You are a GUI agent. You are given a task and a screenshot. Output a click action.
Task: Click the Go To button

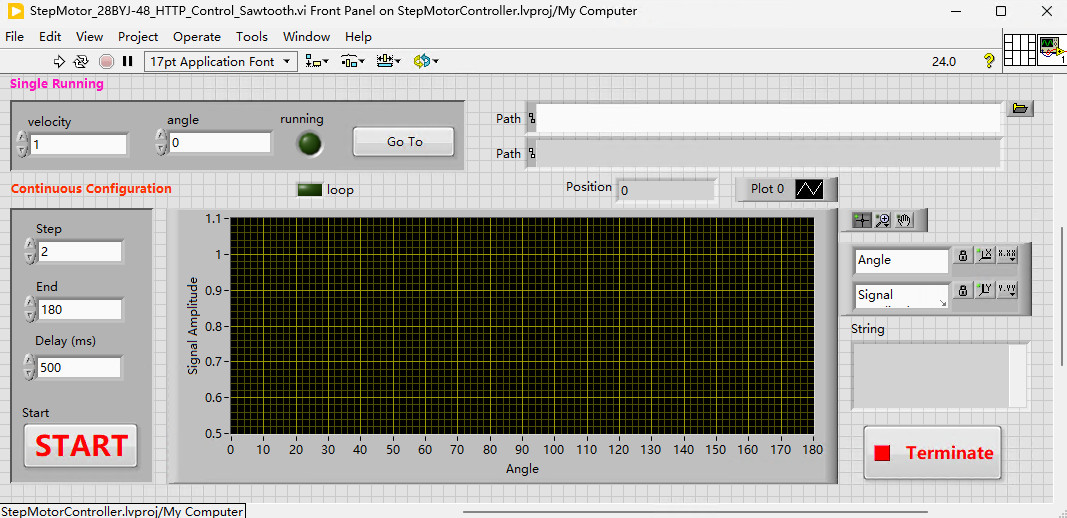pyautogui.click(x=404, y=142)
